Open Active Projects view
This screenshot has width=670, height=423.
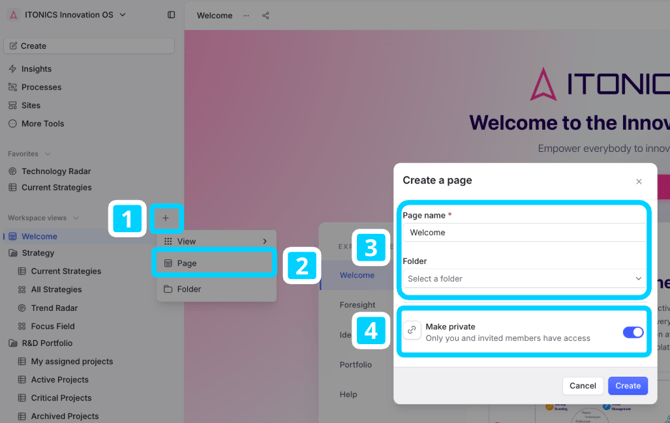[59, 380]
